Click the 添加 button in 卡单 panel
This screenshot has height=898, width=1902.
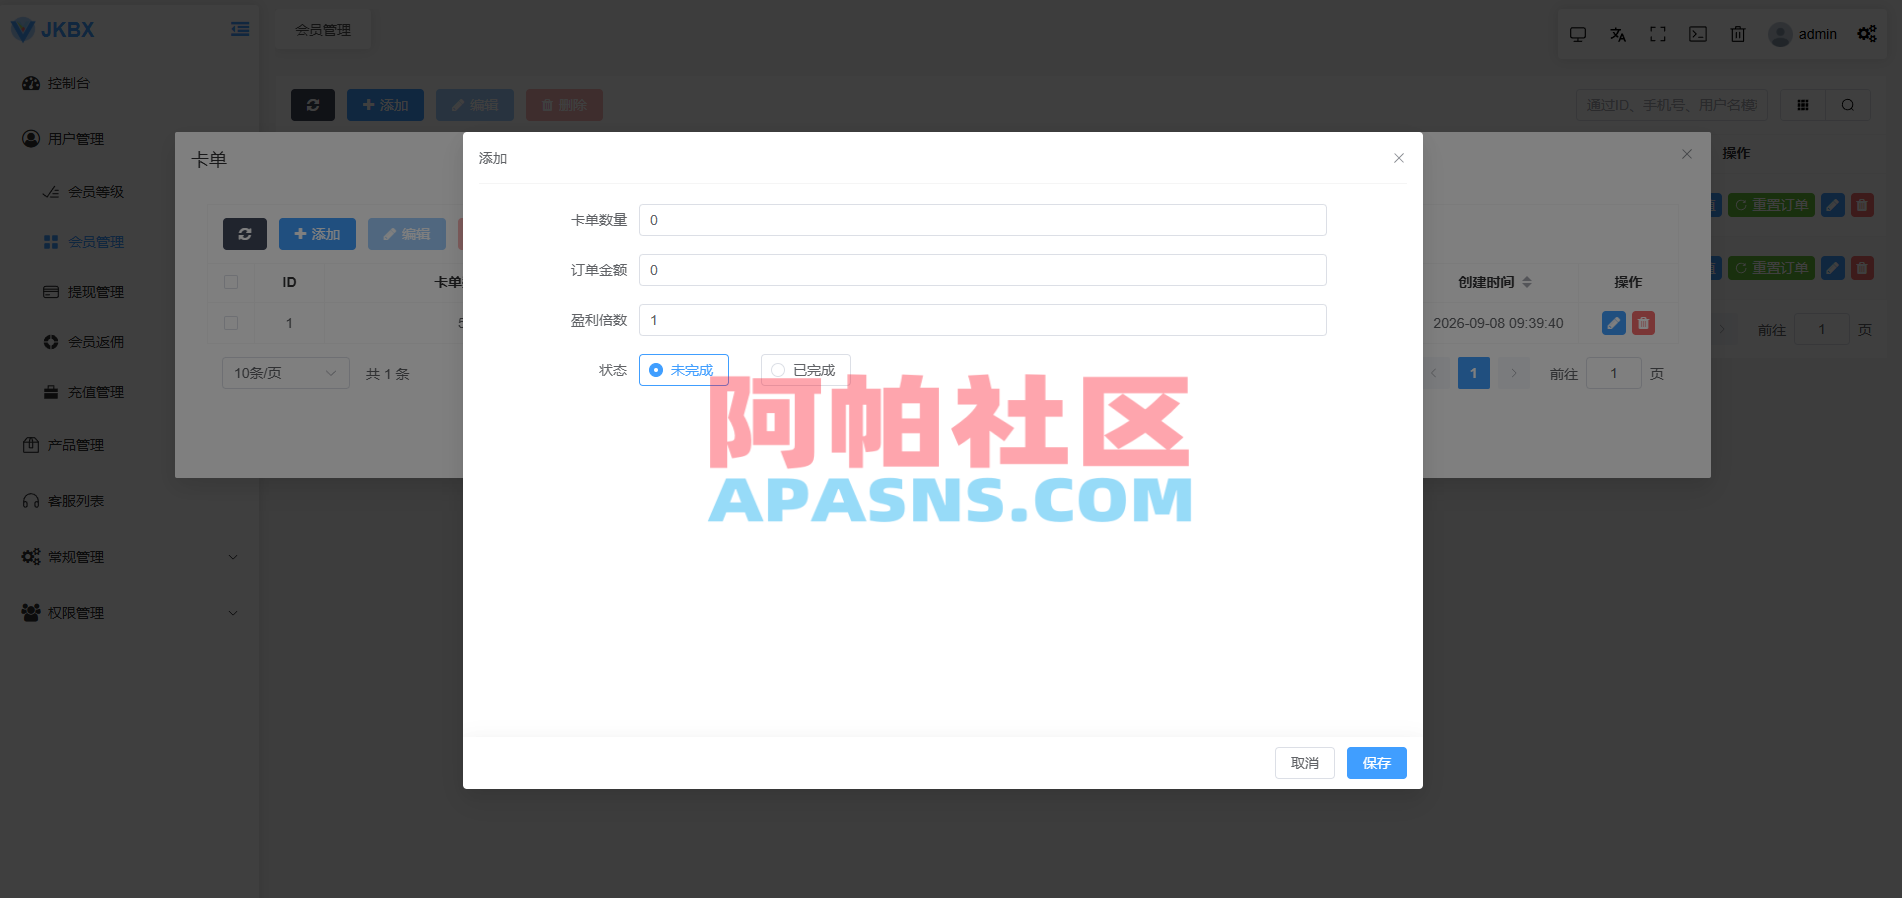[317, 234]
